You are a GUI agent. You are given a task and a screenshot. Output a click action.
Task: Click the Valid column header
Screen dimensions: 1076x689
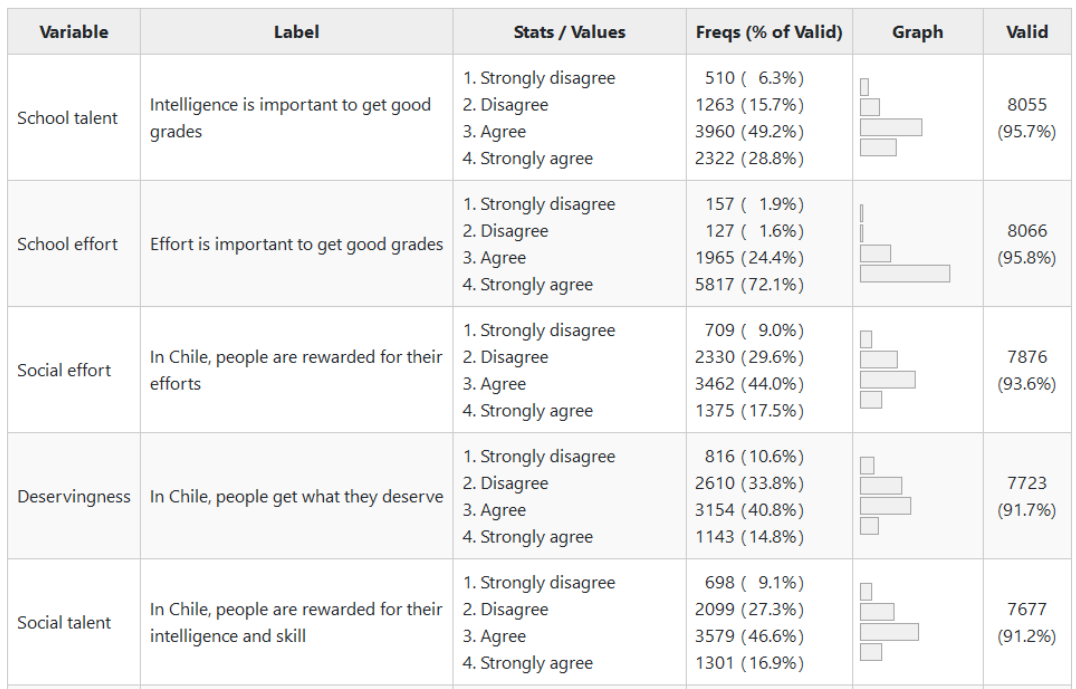click(x=1027, y=32)
